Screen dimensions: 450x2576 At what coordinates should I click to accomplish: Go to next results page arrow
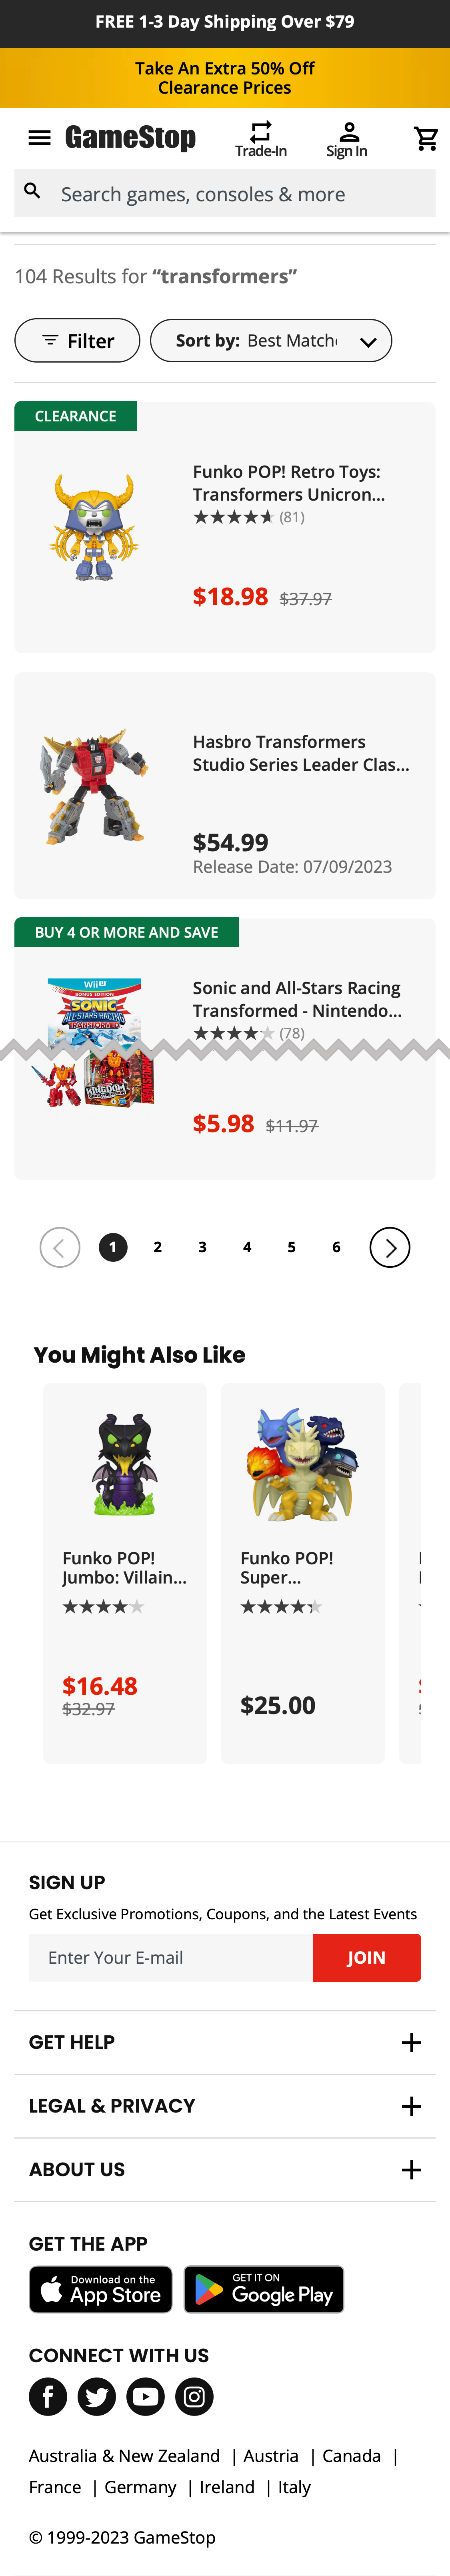(390, 1247)
